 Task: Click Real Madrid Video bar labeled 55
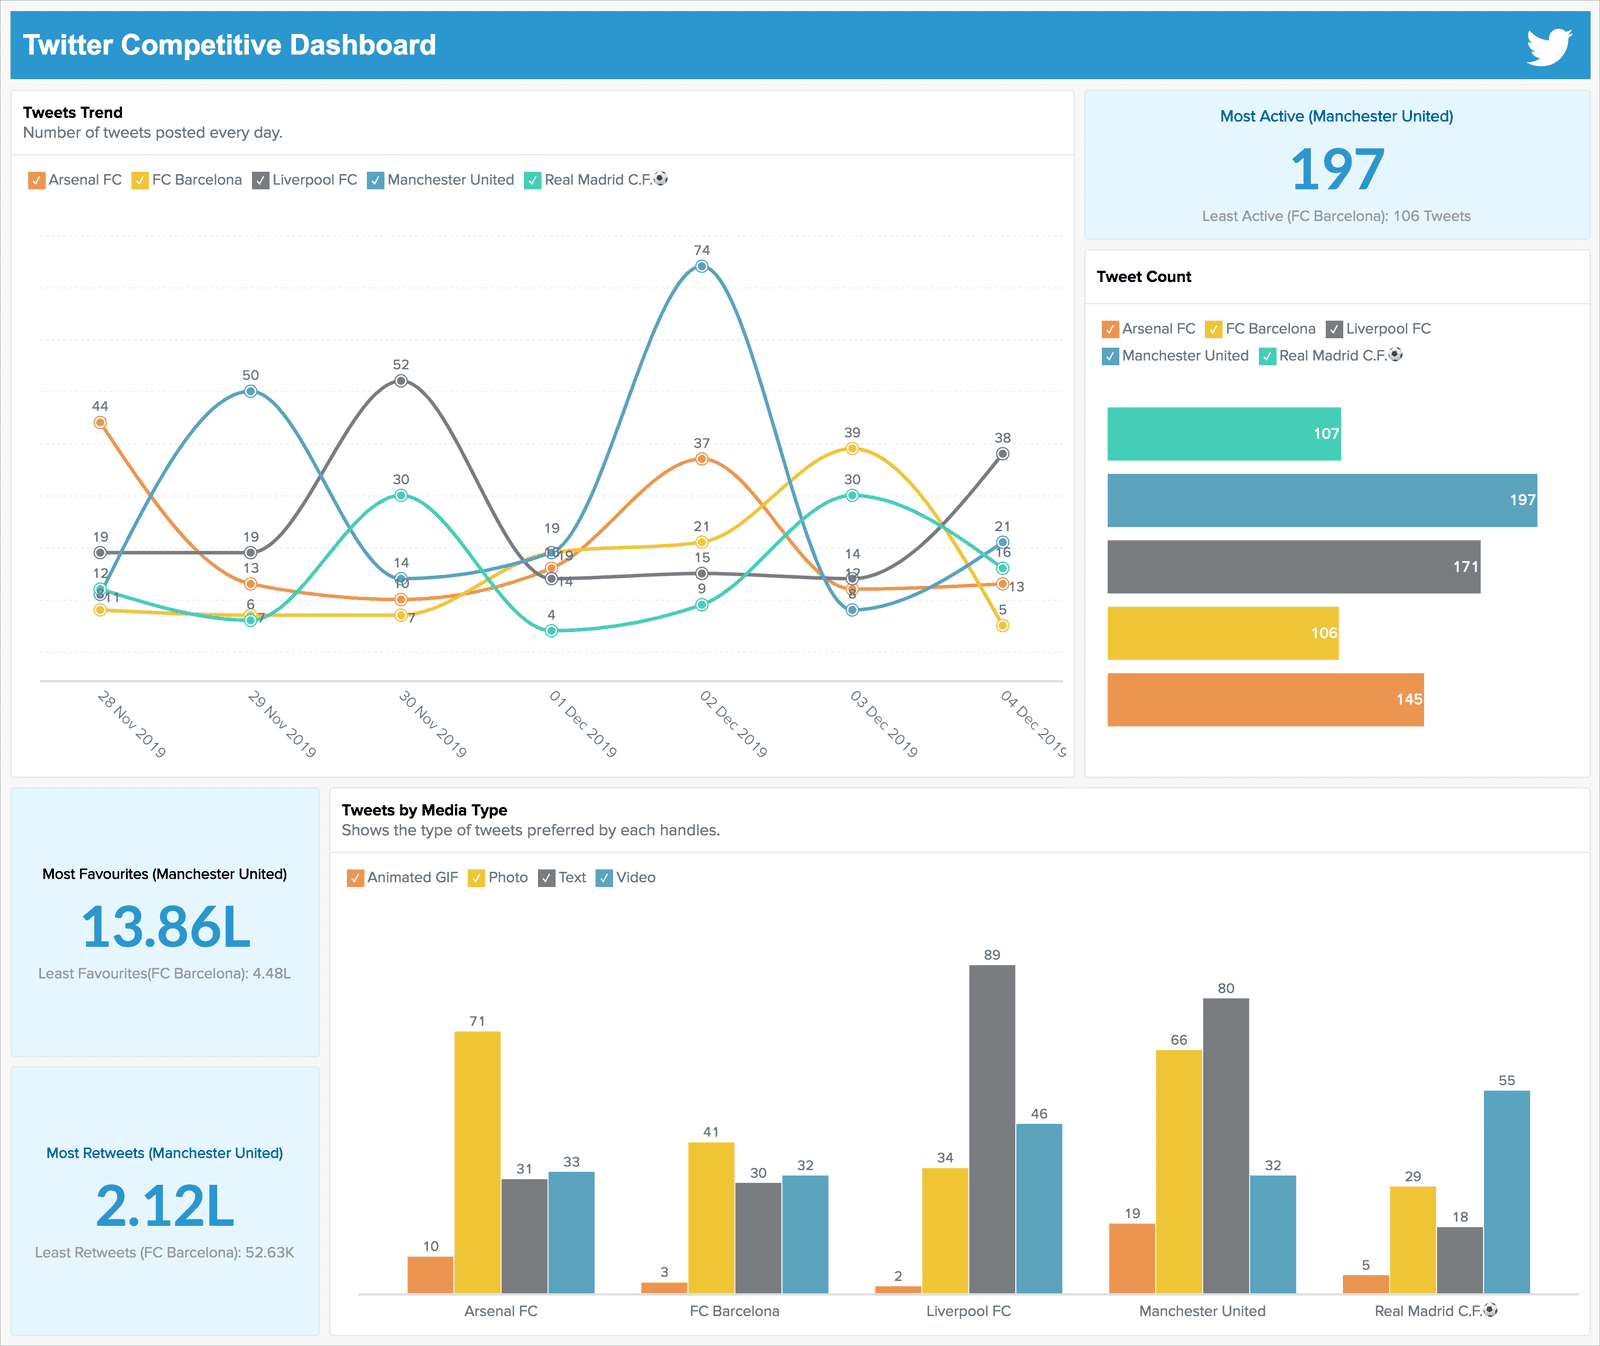[x=1507, y=1192]
